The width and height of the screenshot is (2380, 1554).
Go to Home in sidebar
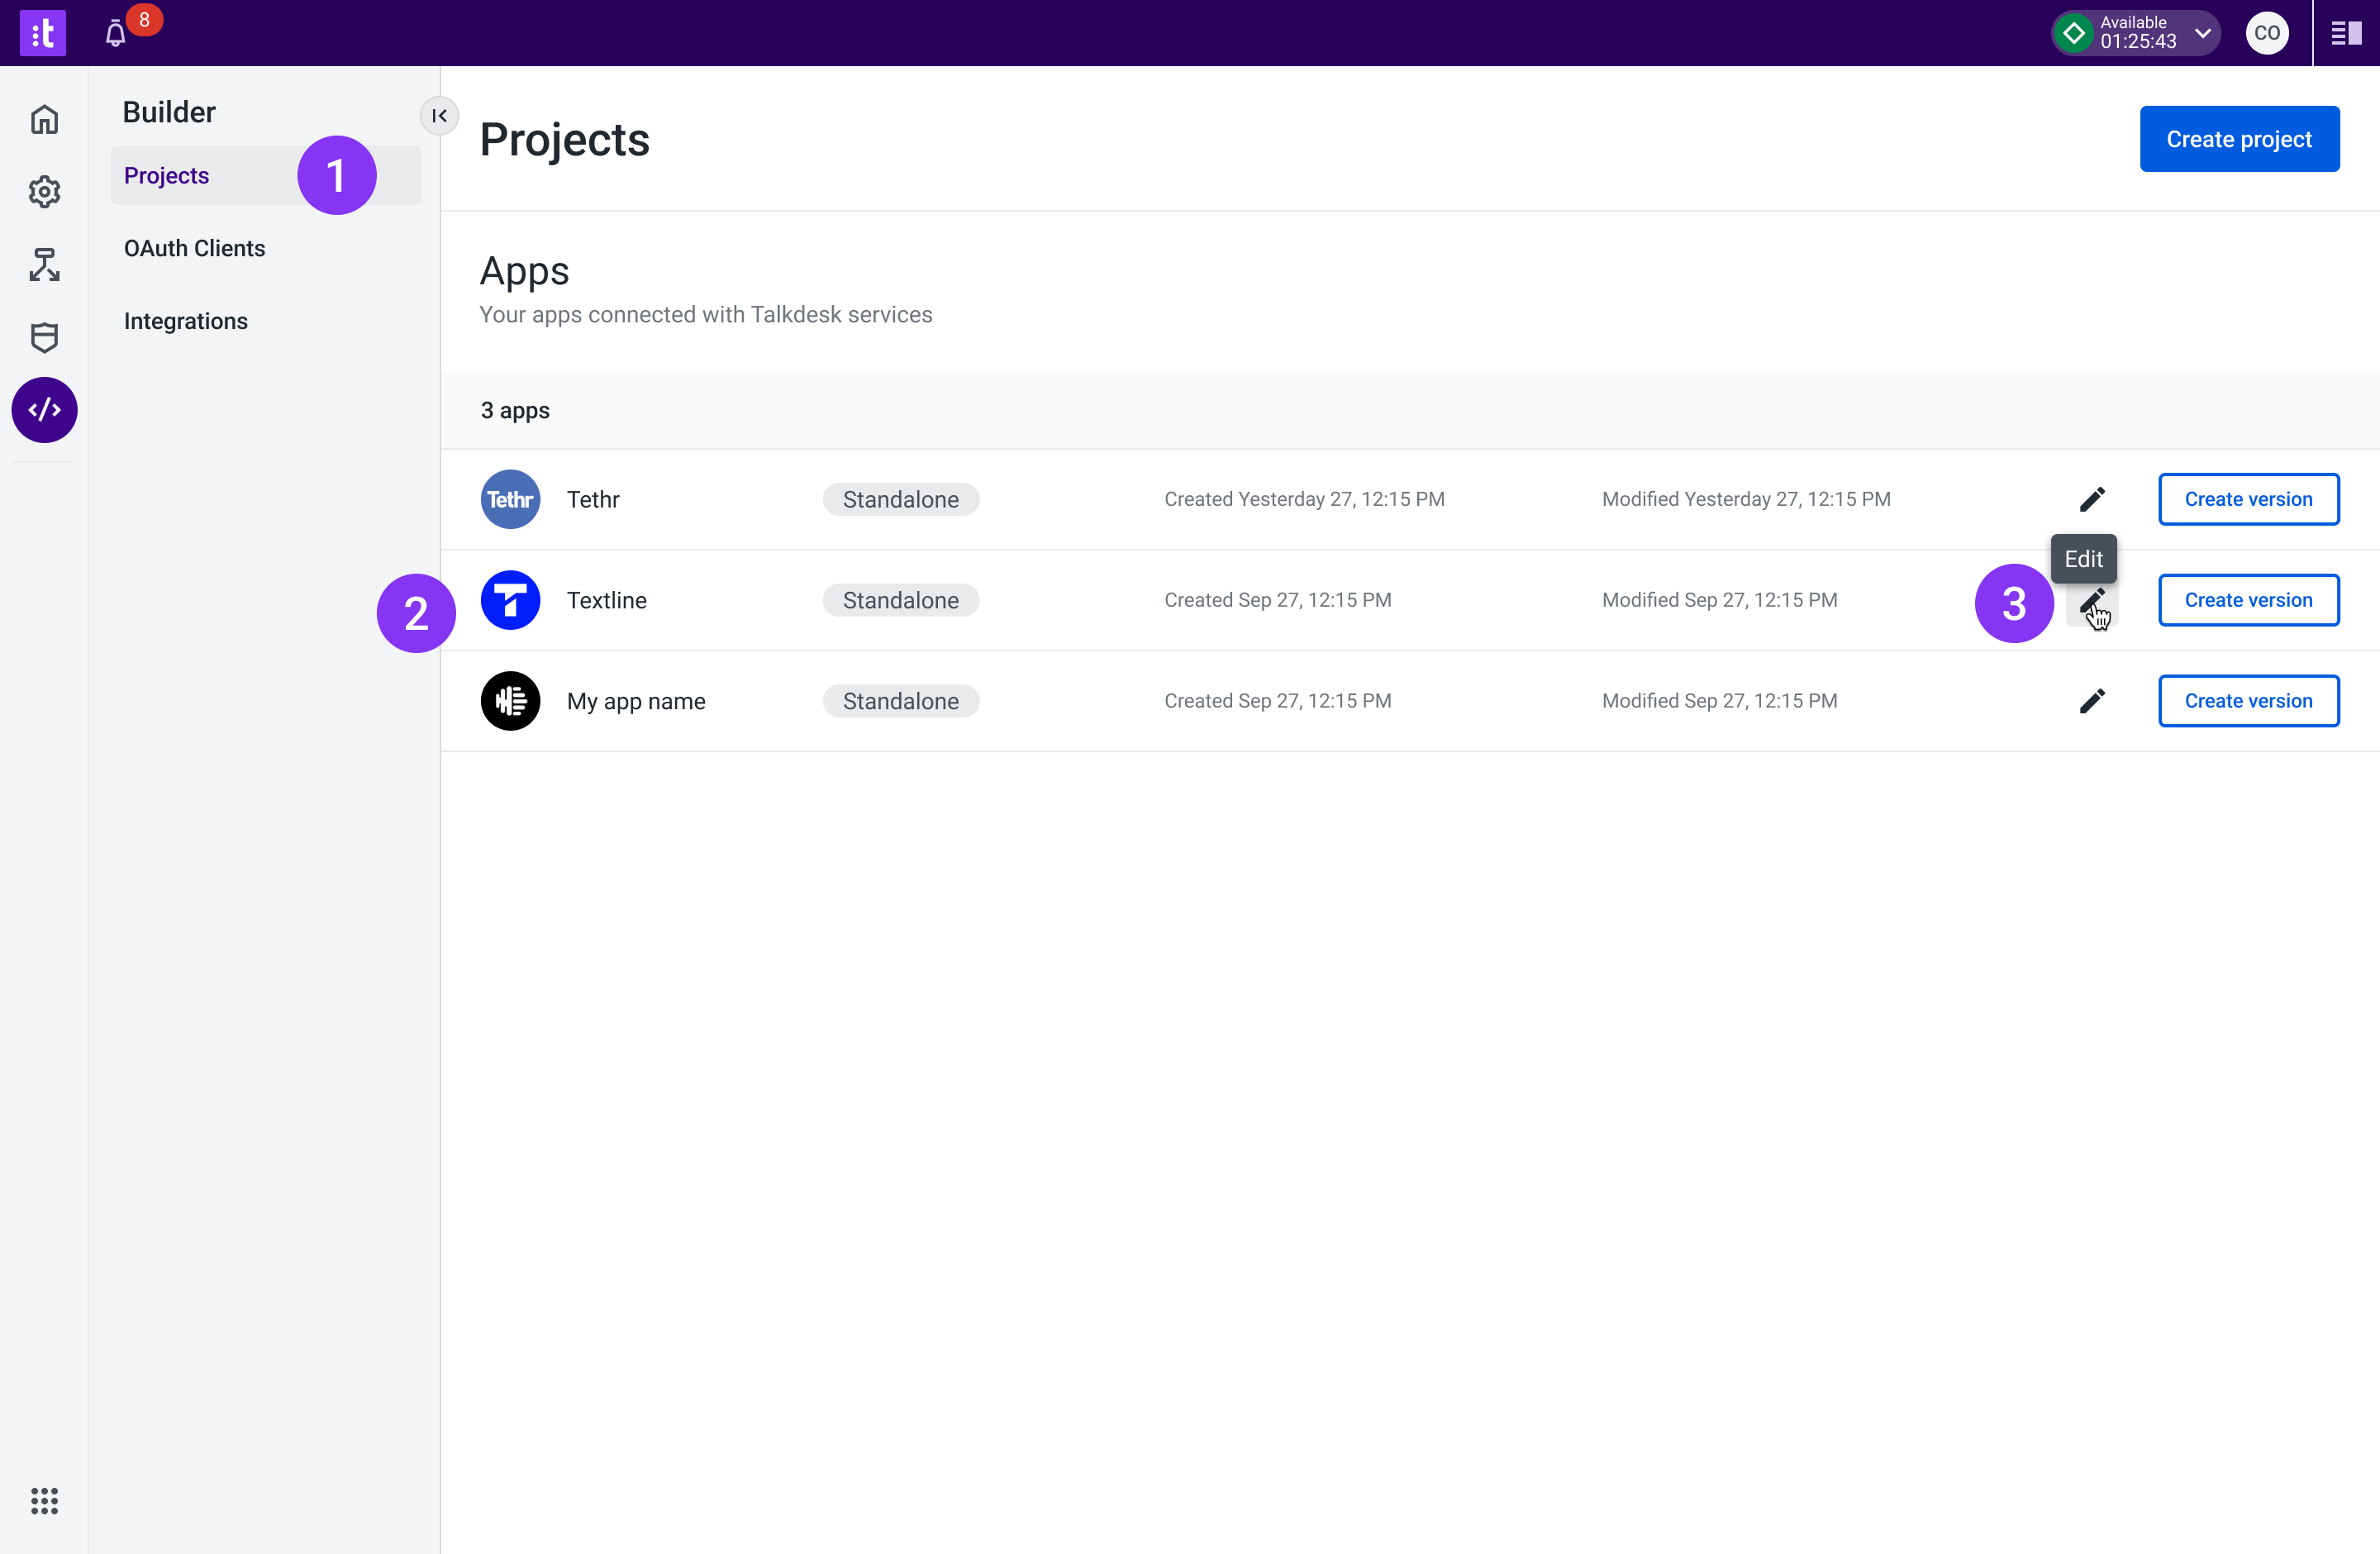[x=44, y=120]
